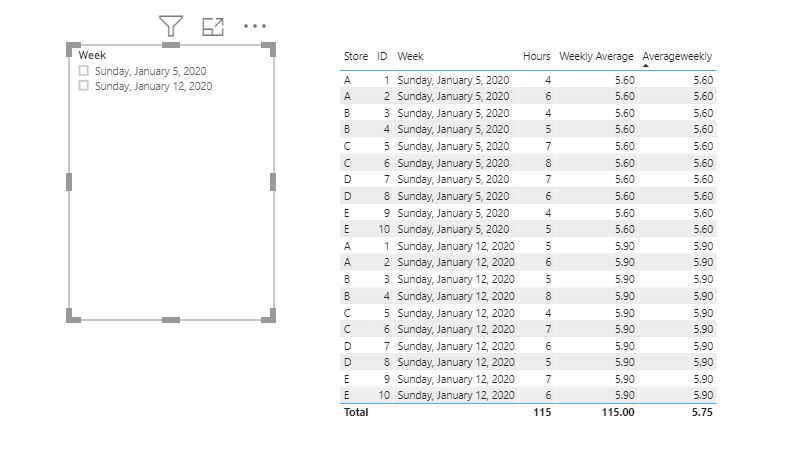Select the Week slicer title

pos(92,55)
